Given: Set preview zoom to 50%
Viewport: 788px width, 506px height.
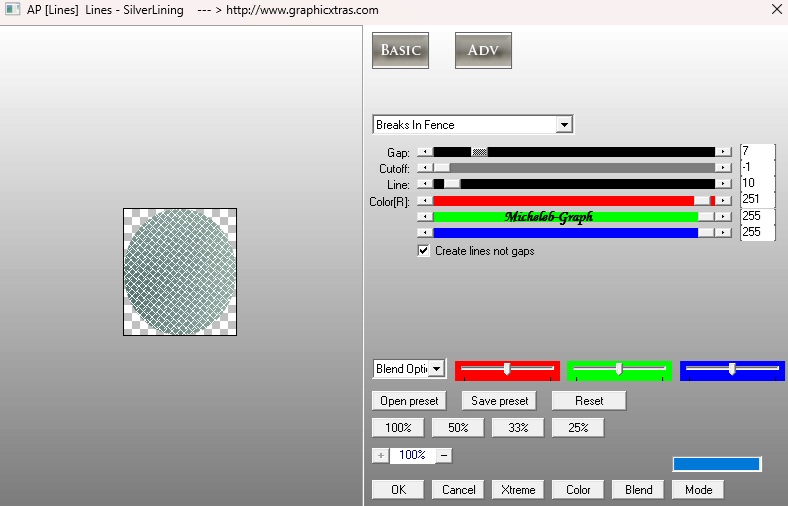Looking at the screenshot, I should (458, 428).
